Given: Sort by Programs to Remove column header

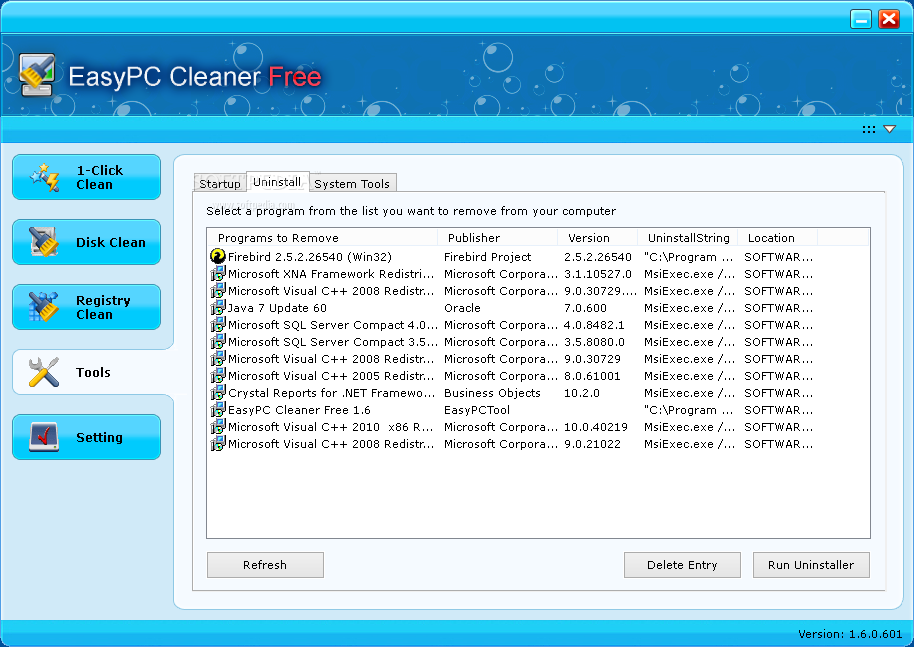Looking at the screenshot, I should [x=322, y=238].
